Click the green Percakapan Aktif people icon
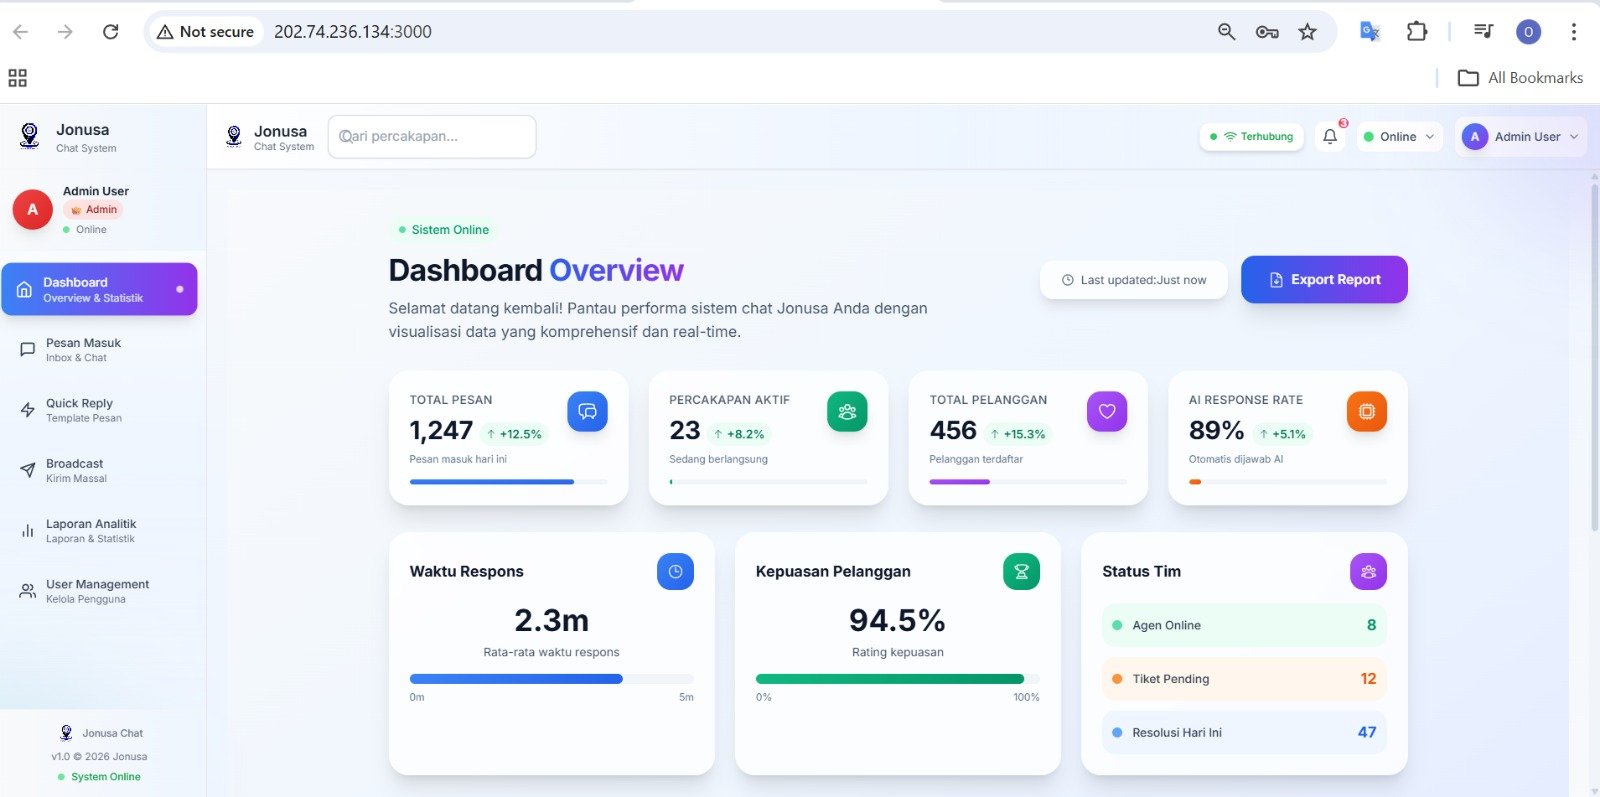Screen dimensions: 1600x797 tap(847, 411)
